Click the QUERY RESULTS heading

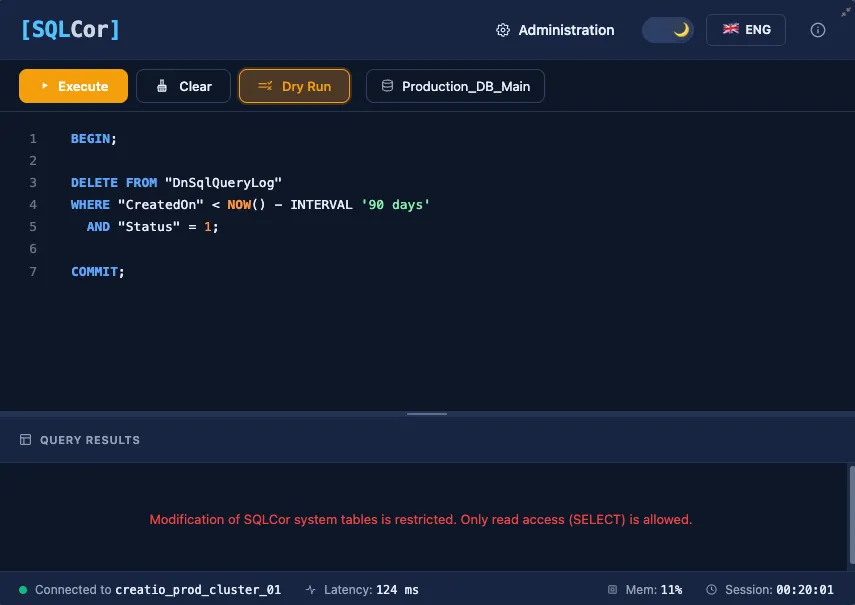click(x=90, y=440)
